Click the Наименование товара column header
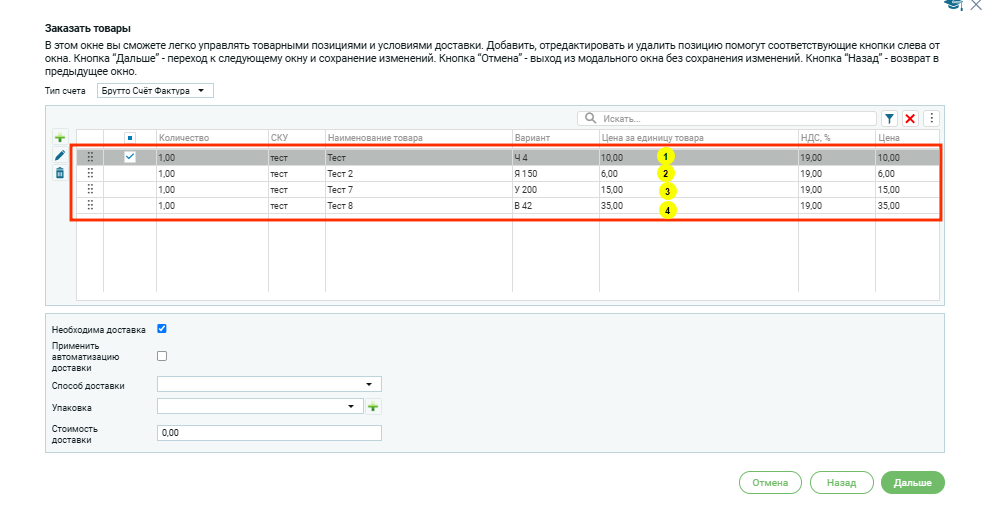The width and height of the screenshot is (982, 509). [417, 137]
